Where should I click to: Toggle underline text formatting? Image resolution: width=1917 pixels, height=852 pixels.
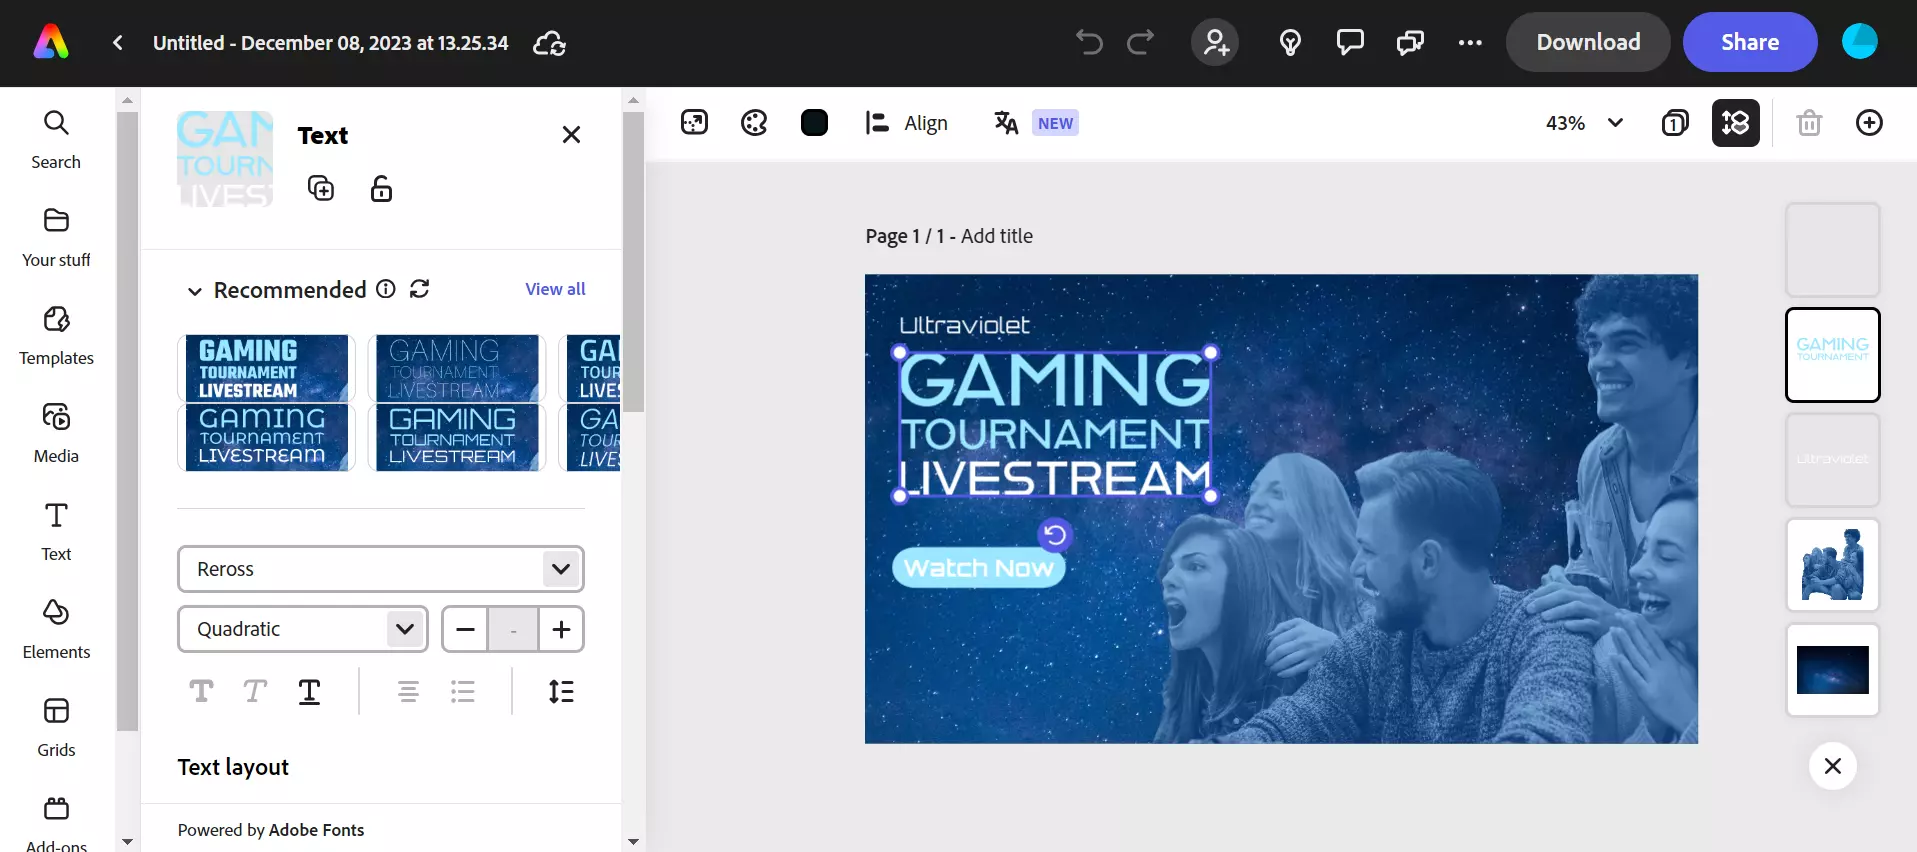pos(309,691)
